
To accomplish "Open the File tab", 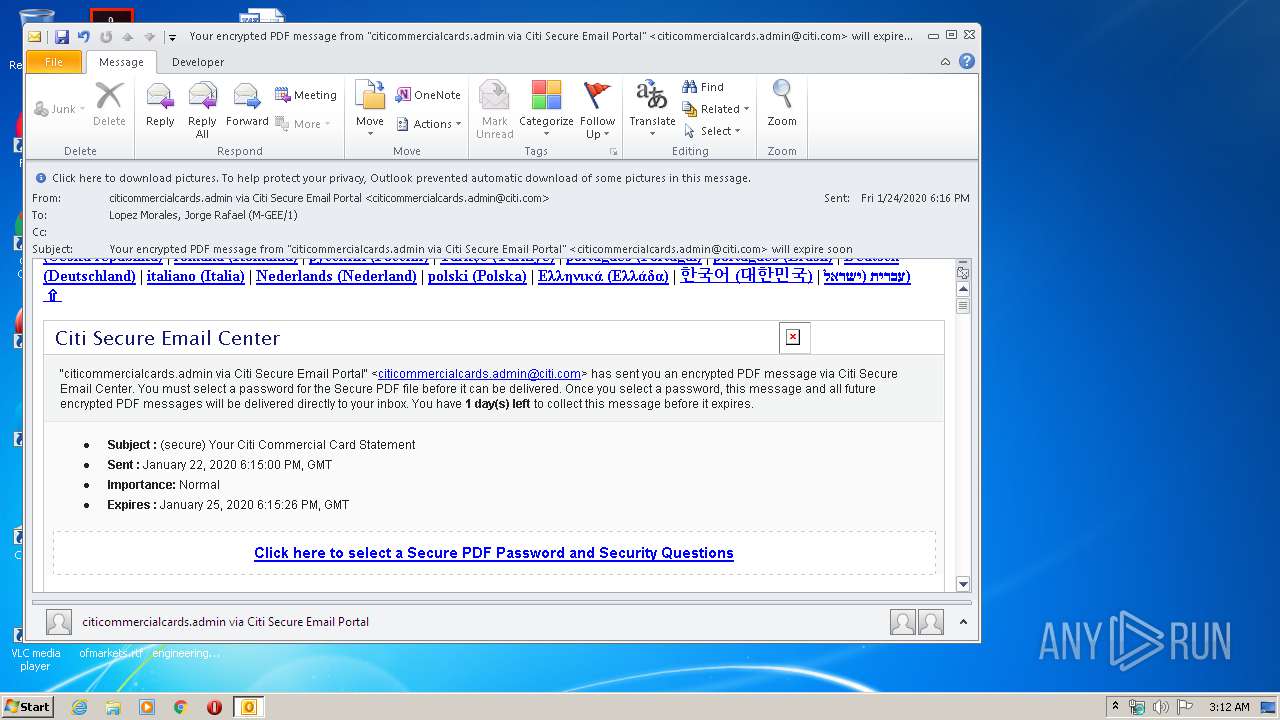I will coord(54,62).
